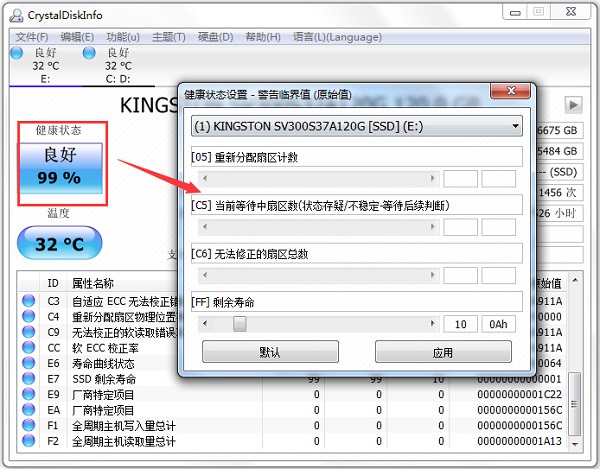The image size is (600, 469).
Task: Click the attribute list scrollbar thumb
Action: 575,404
